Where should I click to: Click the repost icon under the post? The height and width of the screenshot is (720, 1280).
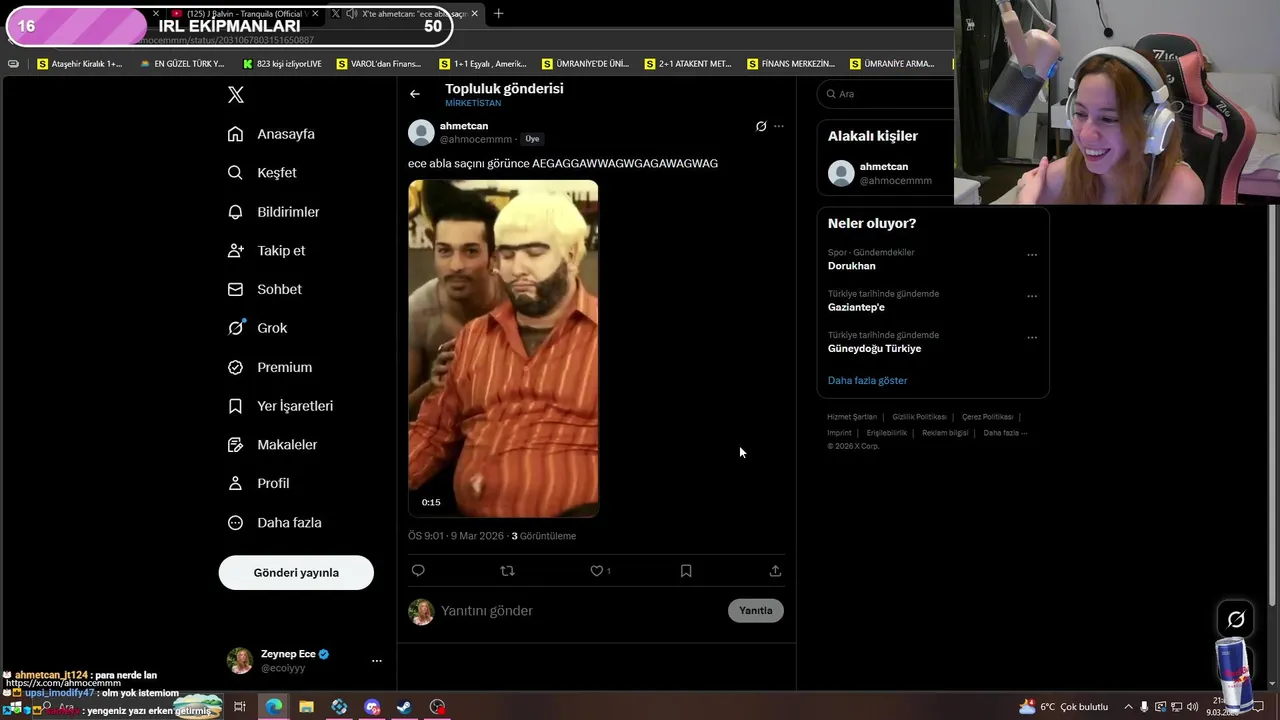coord(507,571)
